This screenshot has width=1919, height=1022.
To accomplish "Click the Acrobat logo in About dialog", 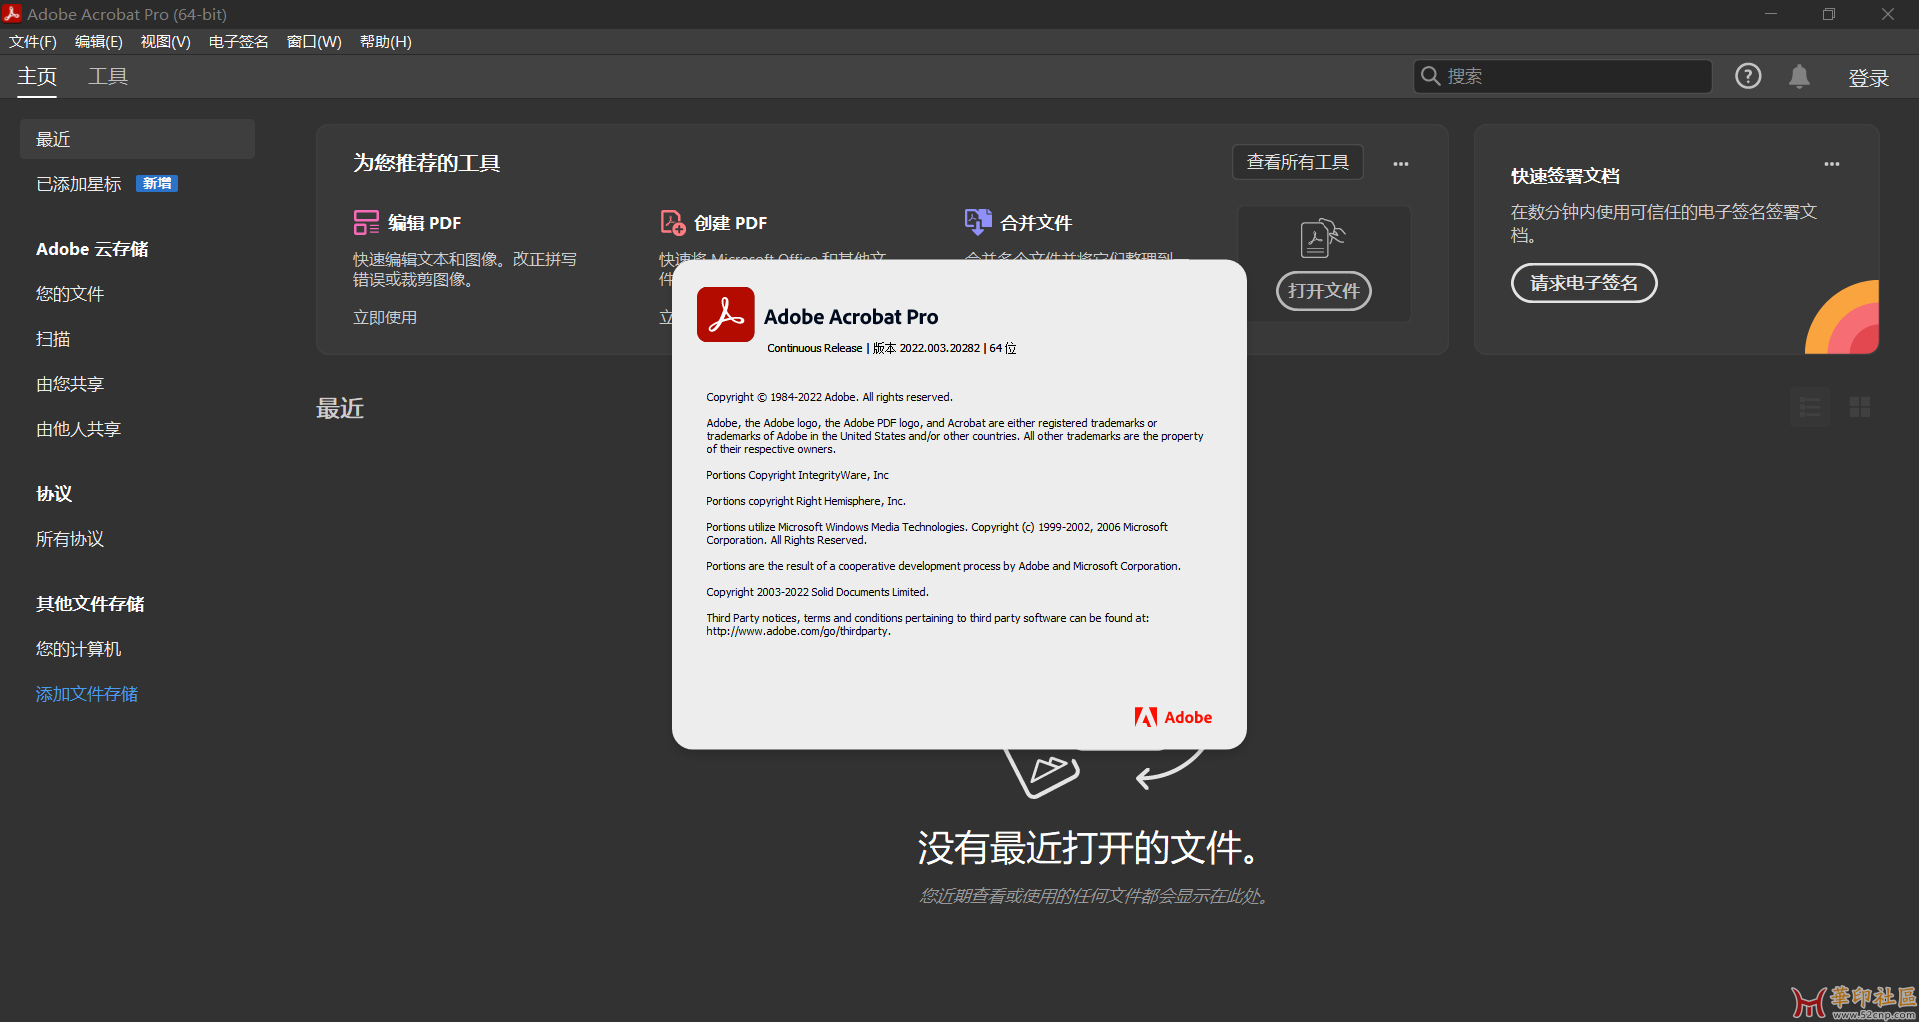I will [725, 314].
